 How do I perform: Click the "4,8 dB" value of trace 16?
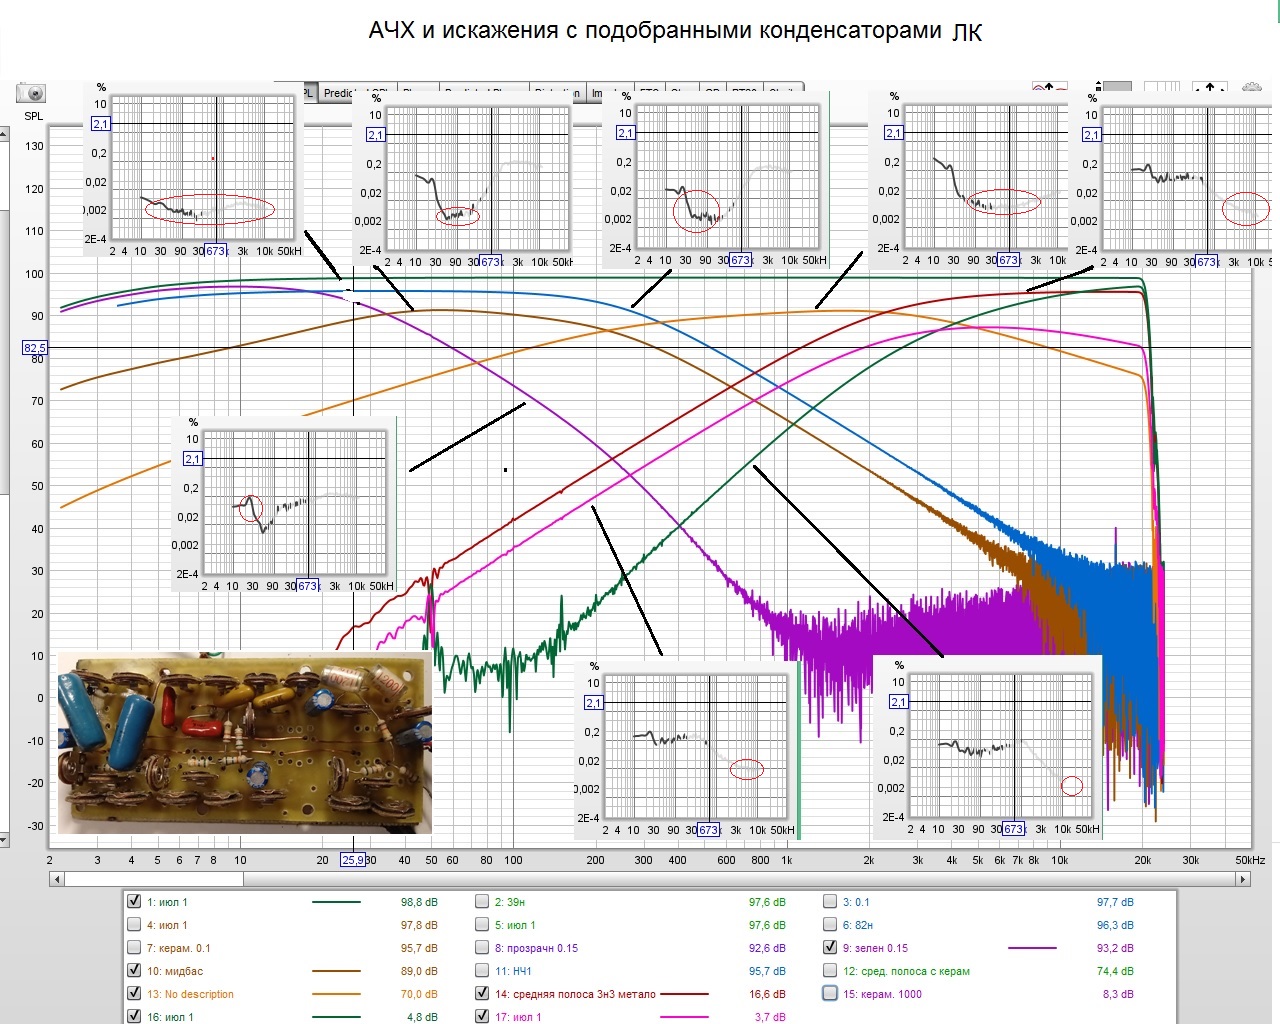[x=422, y=1017]
